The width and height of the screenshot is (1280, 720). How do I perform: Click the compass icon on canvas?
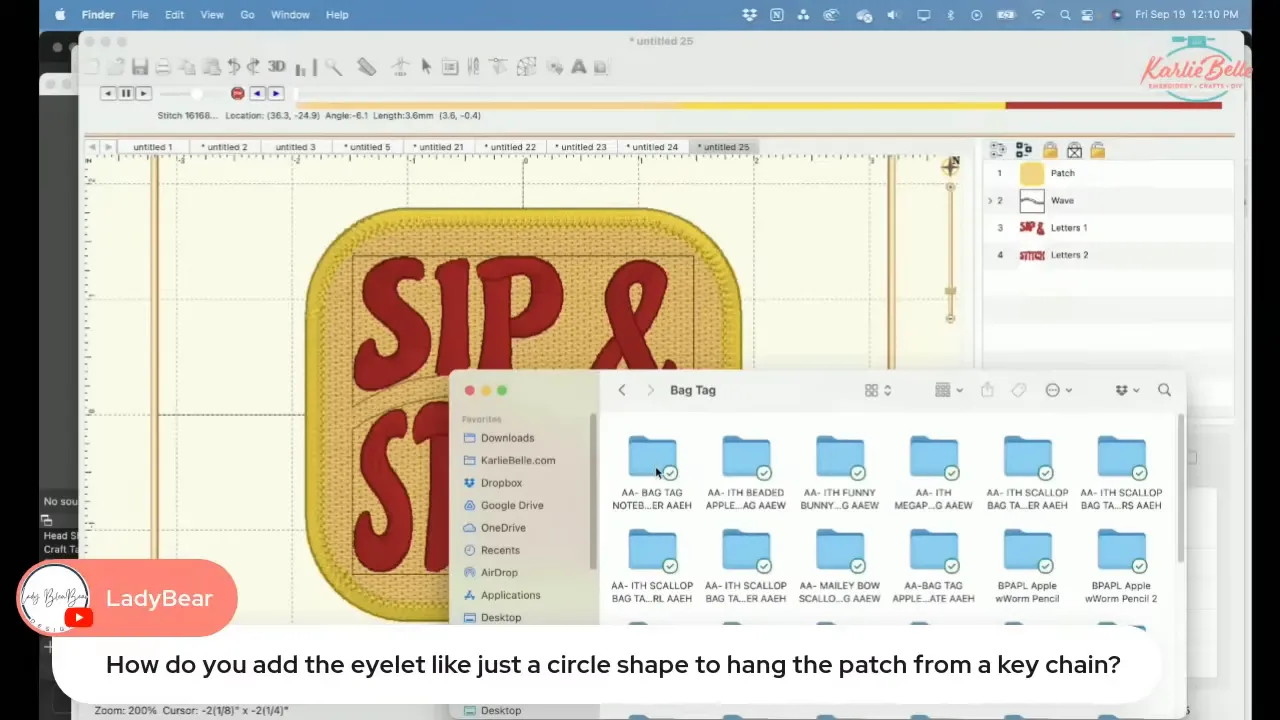pyautogui.click(x=950, y=166)
